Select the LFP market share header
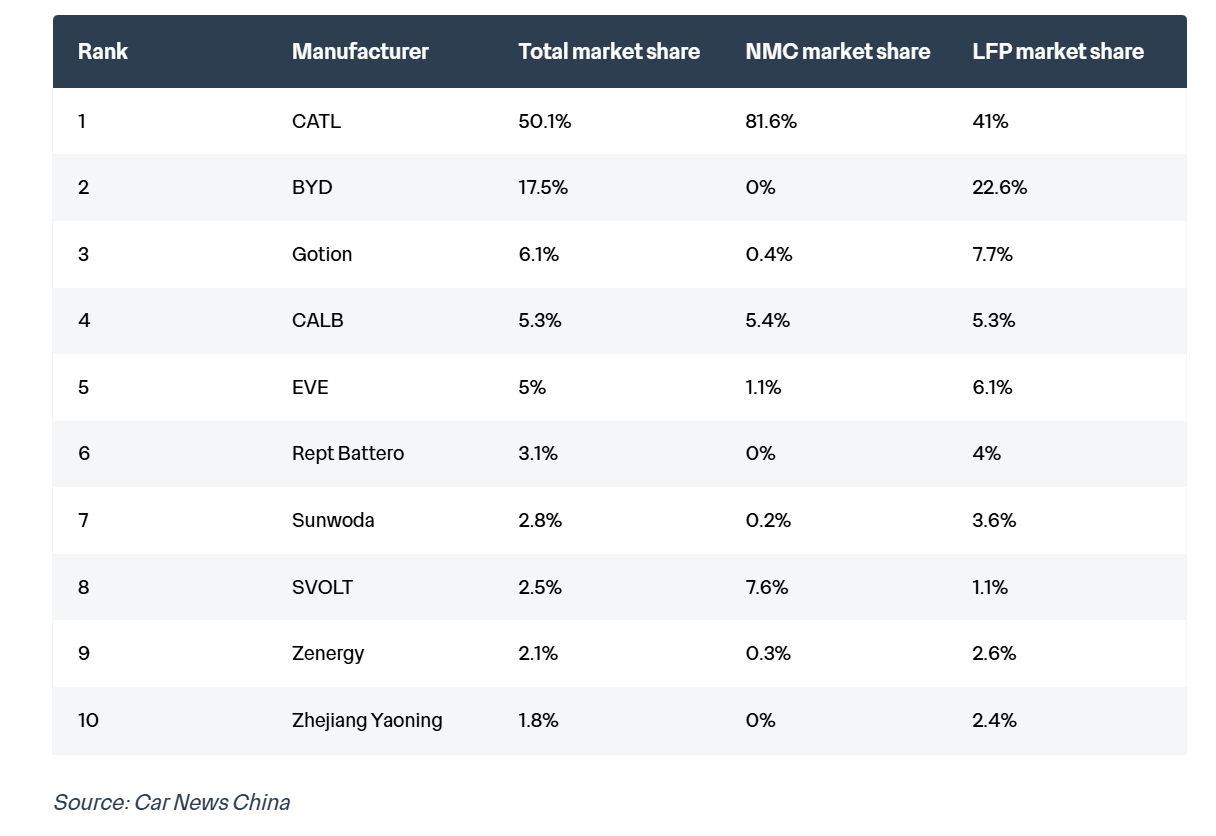Image resolution: width=1216 pixels, height=836 pixels. click(x=1057, y=51)
